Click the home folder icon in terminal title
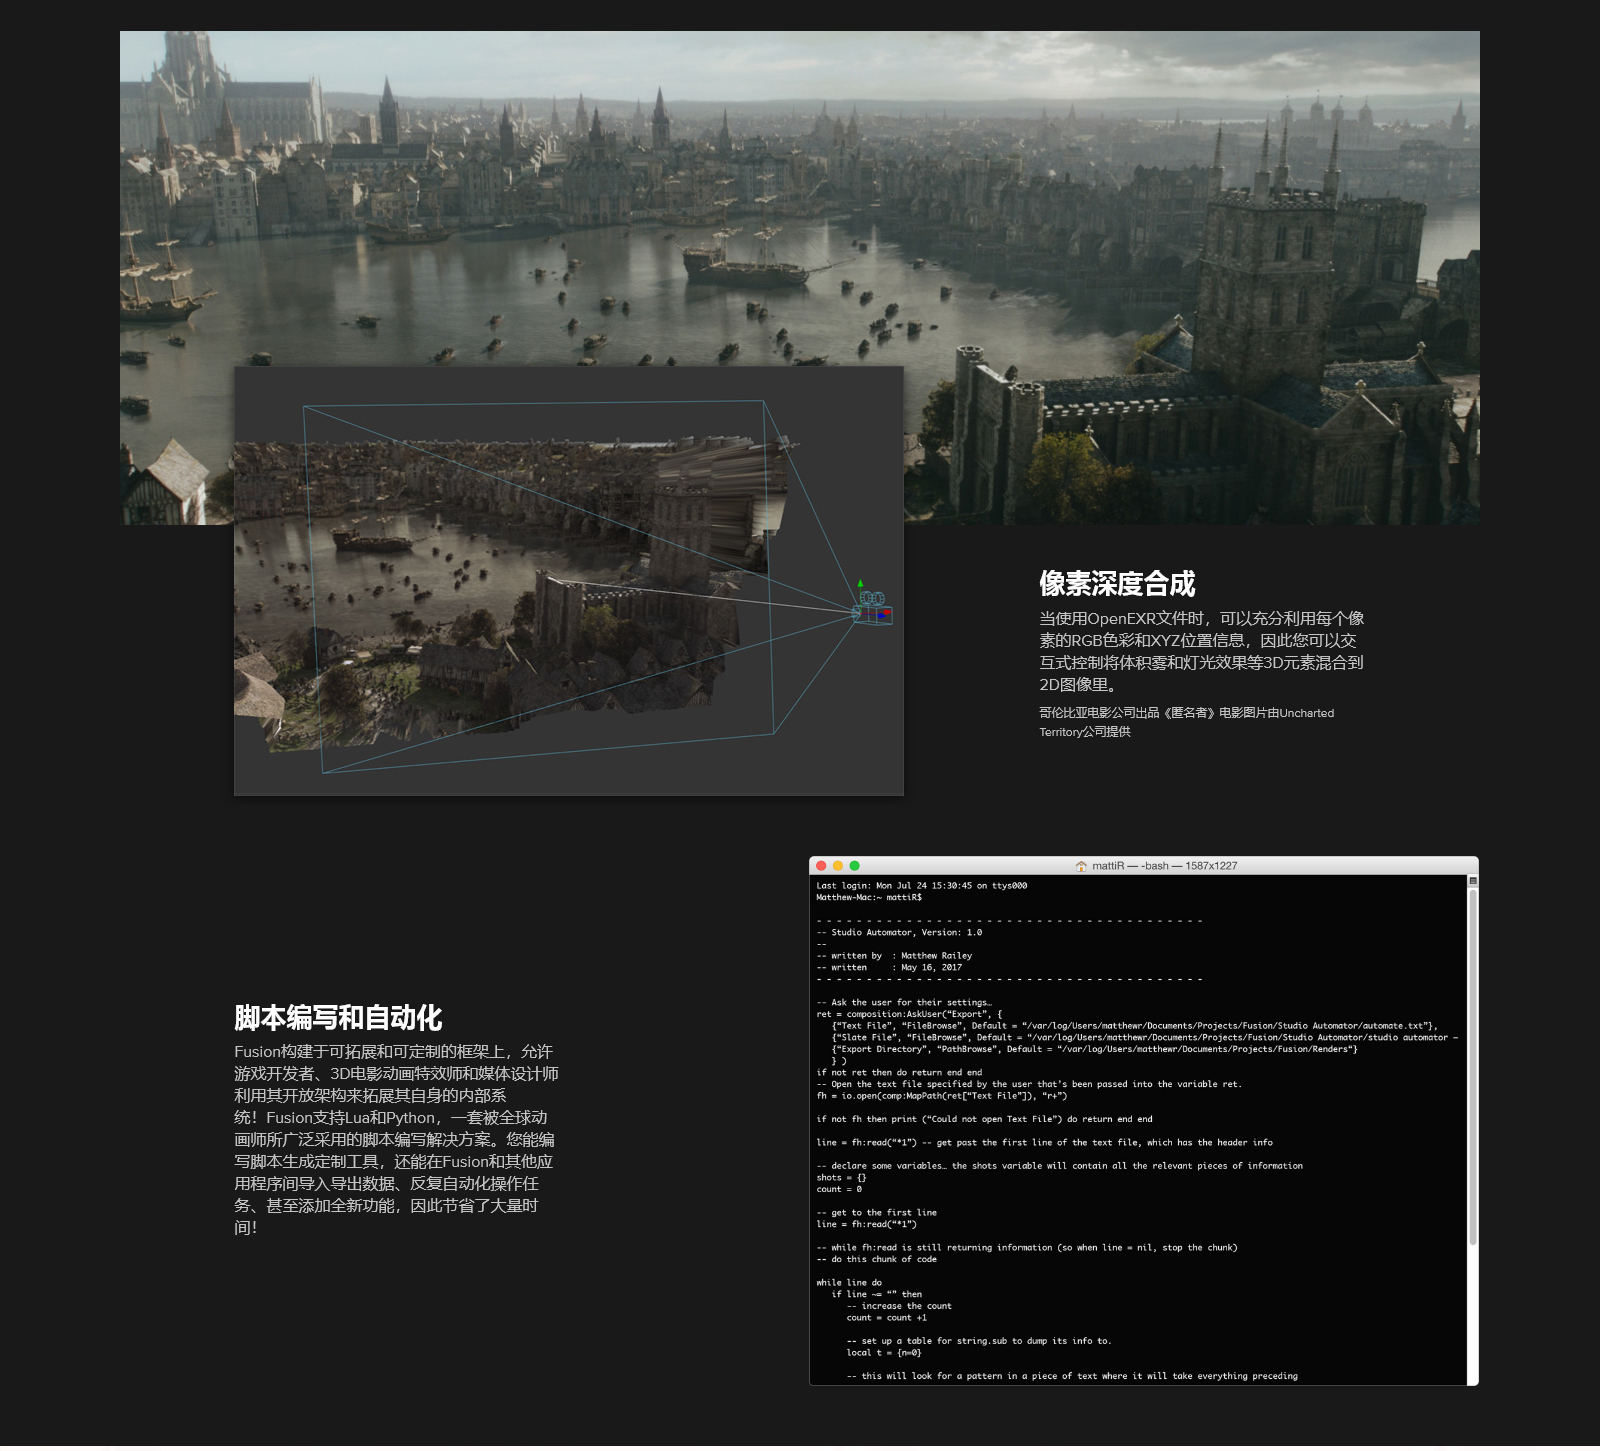This screenshot has width=1600, height=1451. (1081, 866)
